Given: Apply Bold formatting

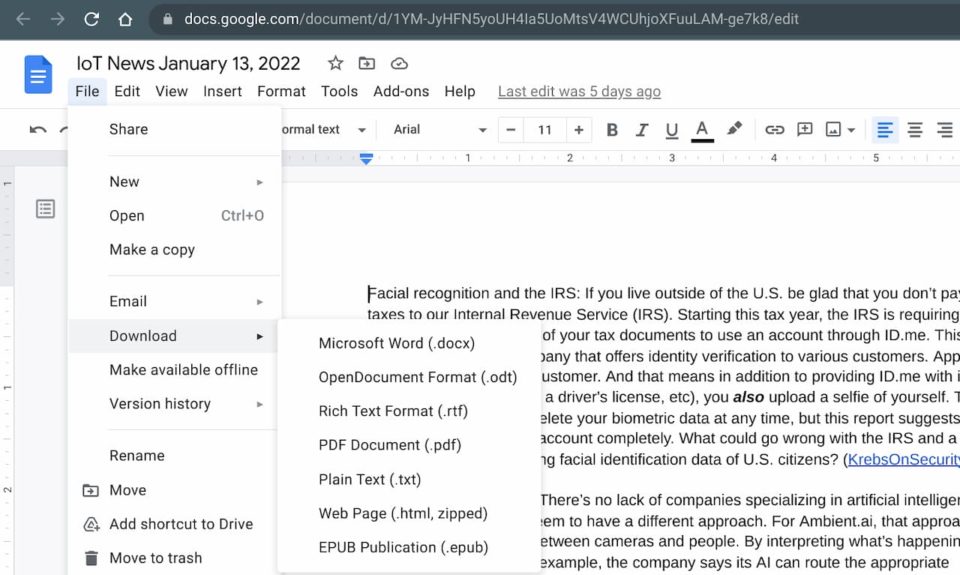Looking at the screenshot, I should click(x=612, y=130).
